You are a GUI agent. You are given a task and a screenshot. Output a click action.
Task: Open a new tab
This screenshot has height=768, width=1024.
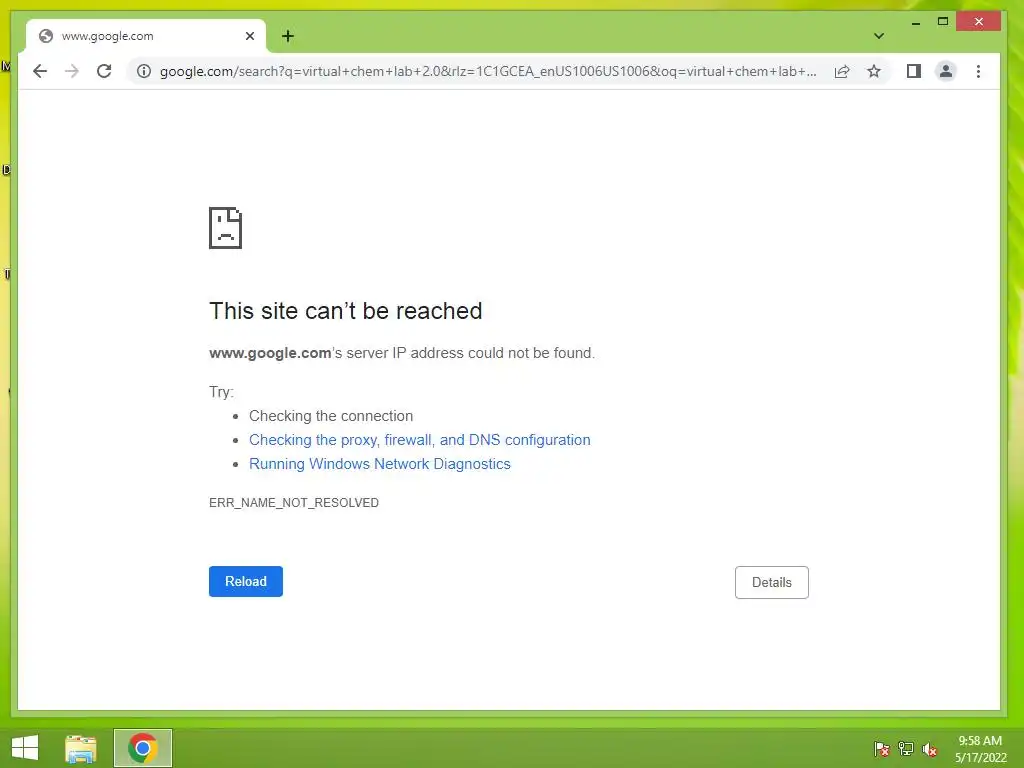[x=288, y=36]
